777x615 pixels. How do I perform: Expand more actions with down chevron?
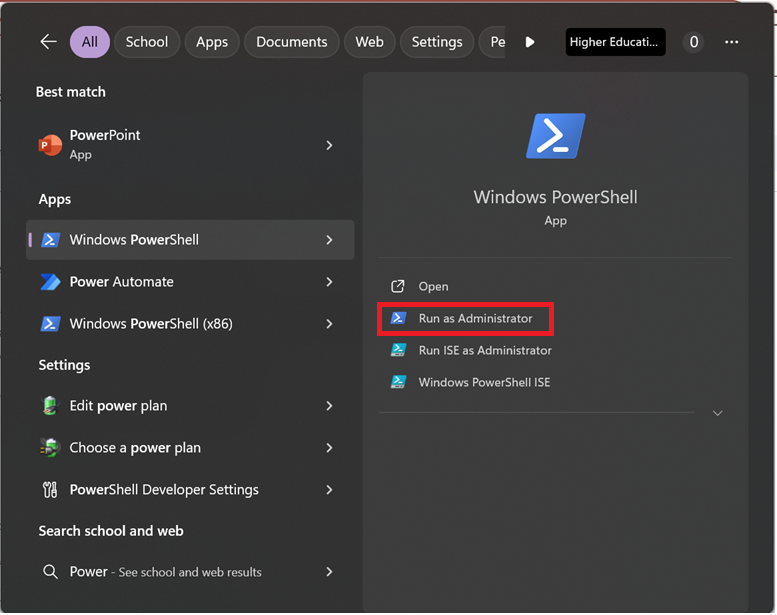click(x=717, y=413)
